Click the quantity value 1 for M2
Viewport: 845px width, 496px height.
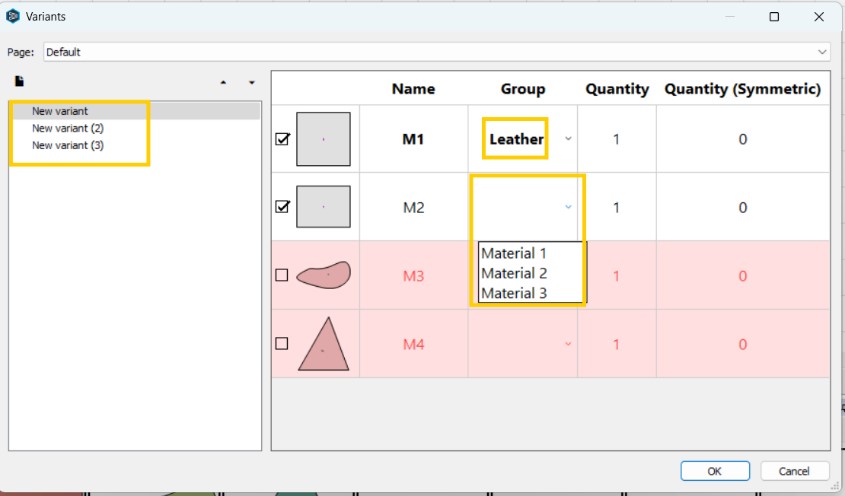tap(616, 208)
